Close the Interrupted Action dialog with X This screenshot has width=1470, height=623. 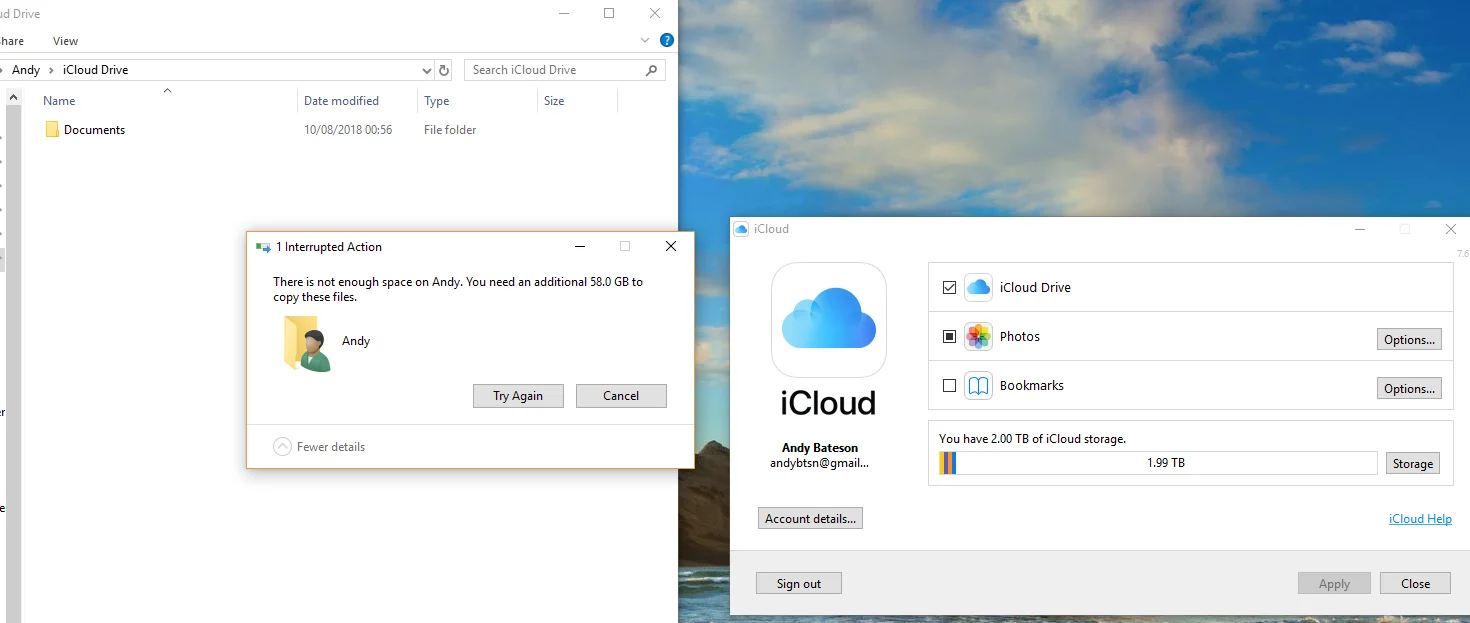tap(671, 246)
